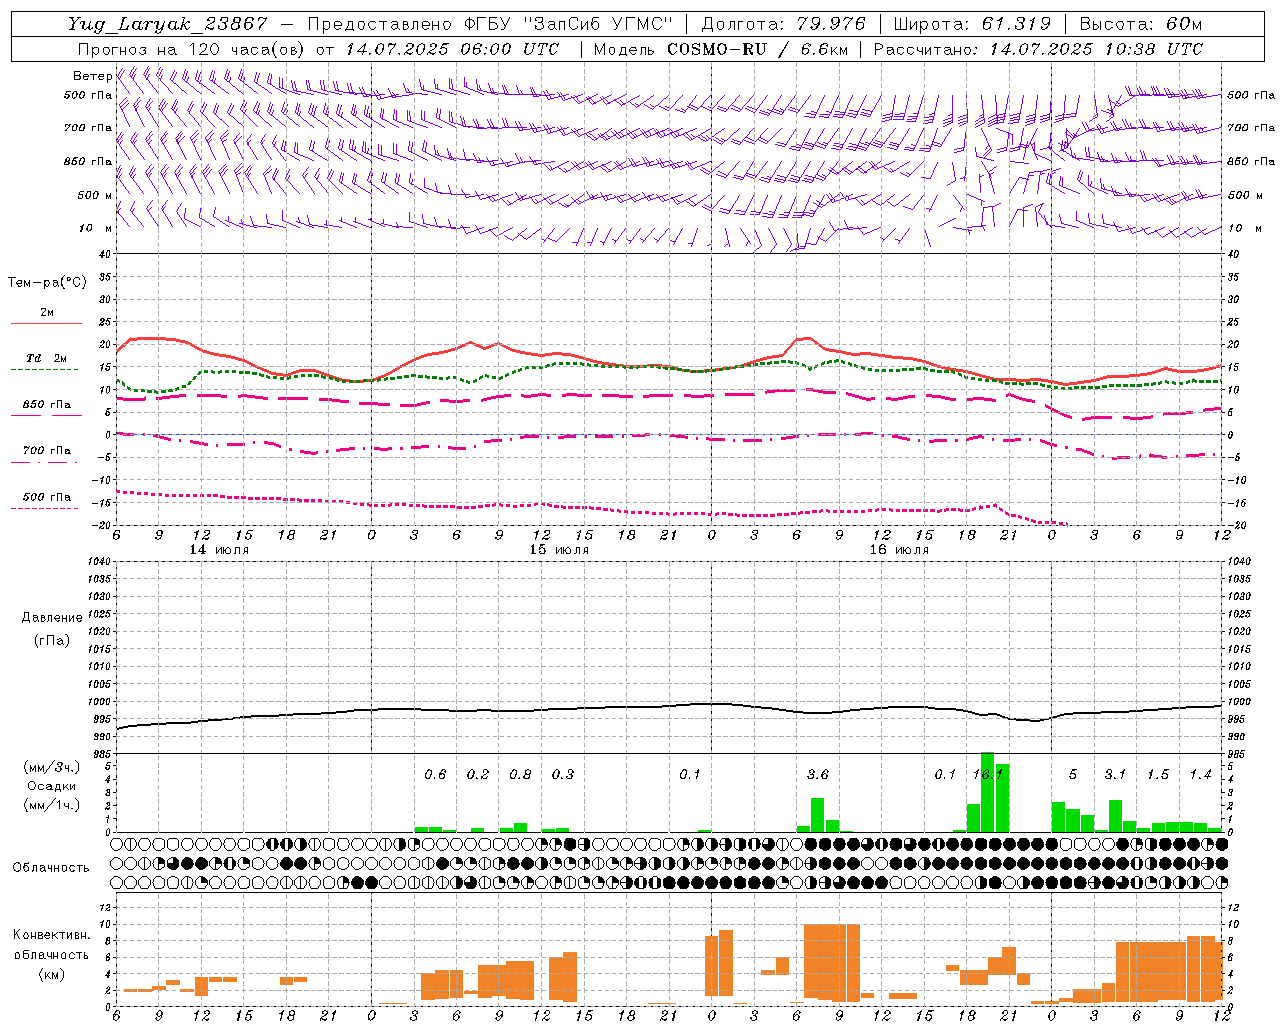Viewport: 1280px width, 1024px height.
Task: Click the tallest green precipitation bar
Action: (x=987, y=792)
